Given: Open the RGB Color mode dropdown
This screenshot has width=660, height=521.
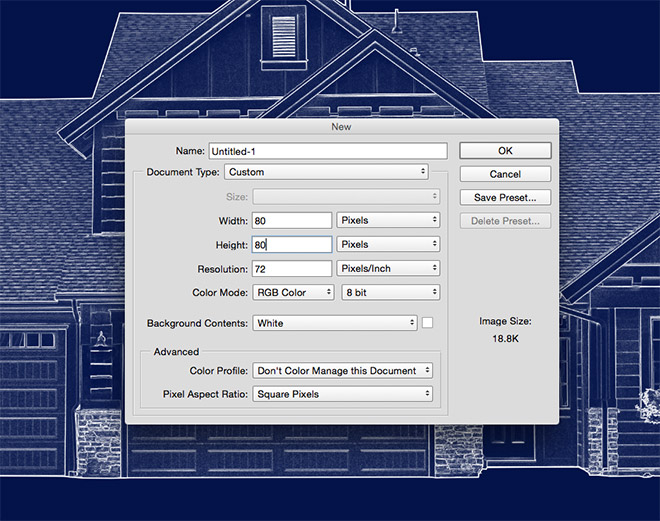Looking at the screenshot, I should [293, 293].
